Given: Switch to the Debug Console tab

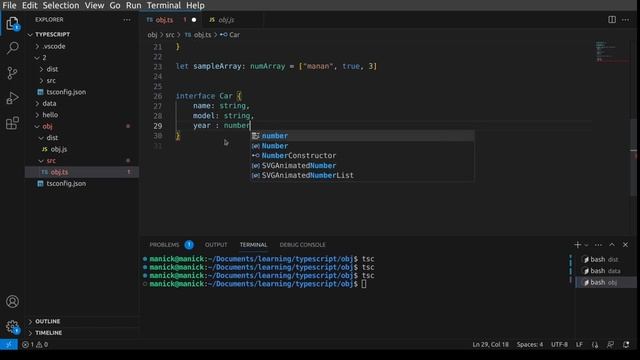Looking at the screenshot, I should point(302,245).
